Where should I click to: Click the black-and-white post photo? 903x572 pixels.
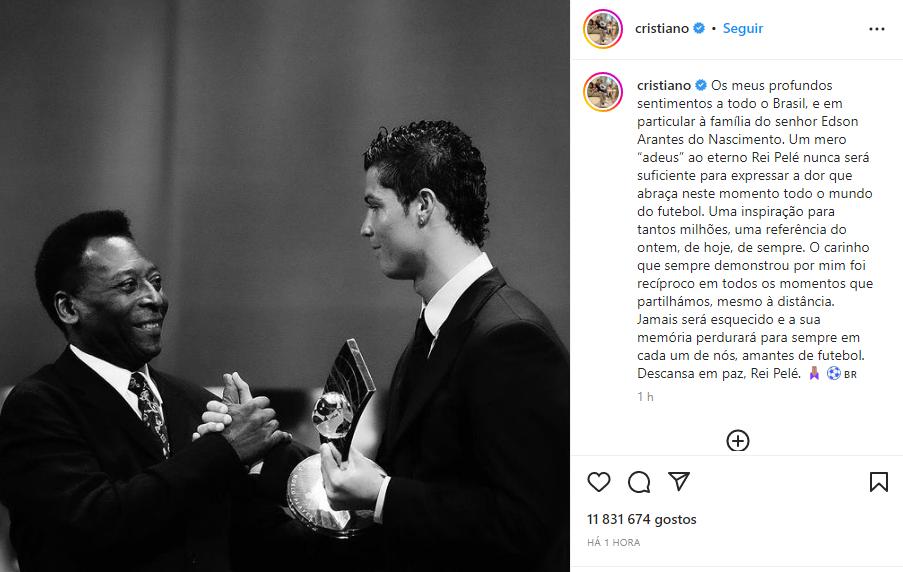point(285,286)
